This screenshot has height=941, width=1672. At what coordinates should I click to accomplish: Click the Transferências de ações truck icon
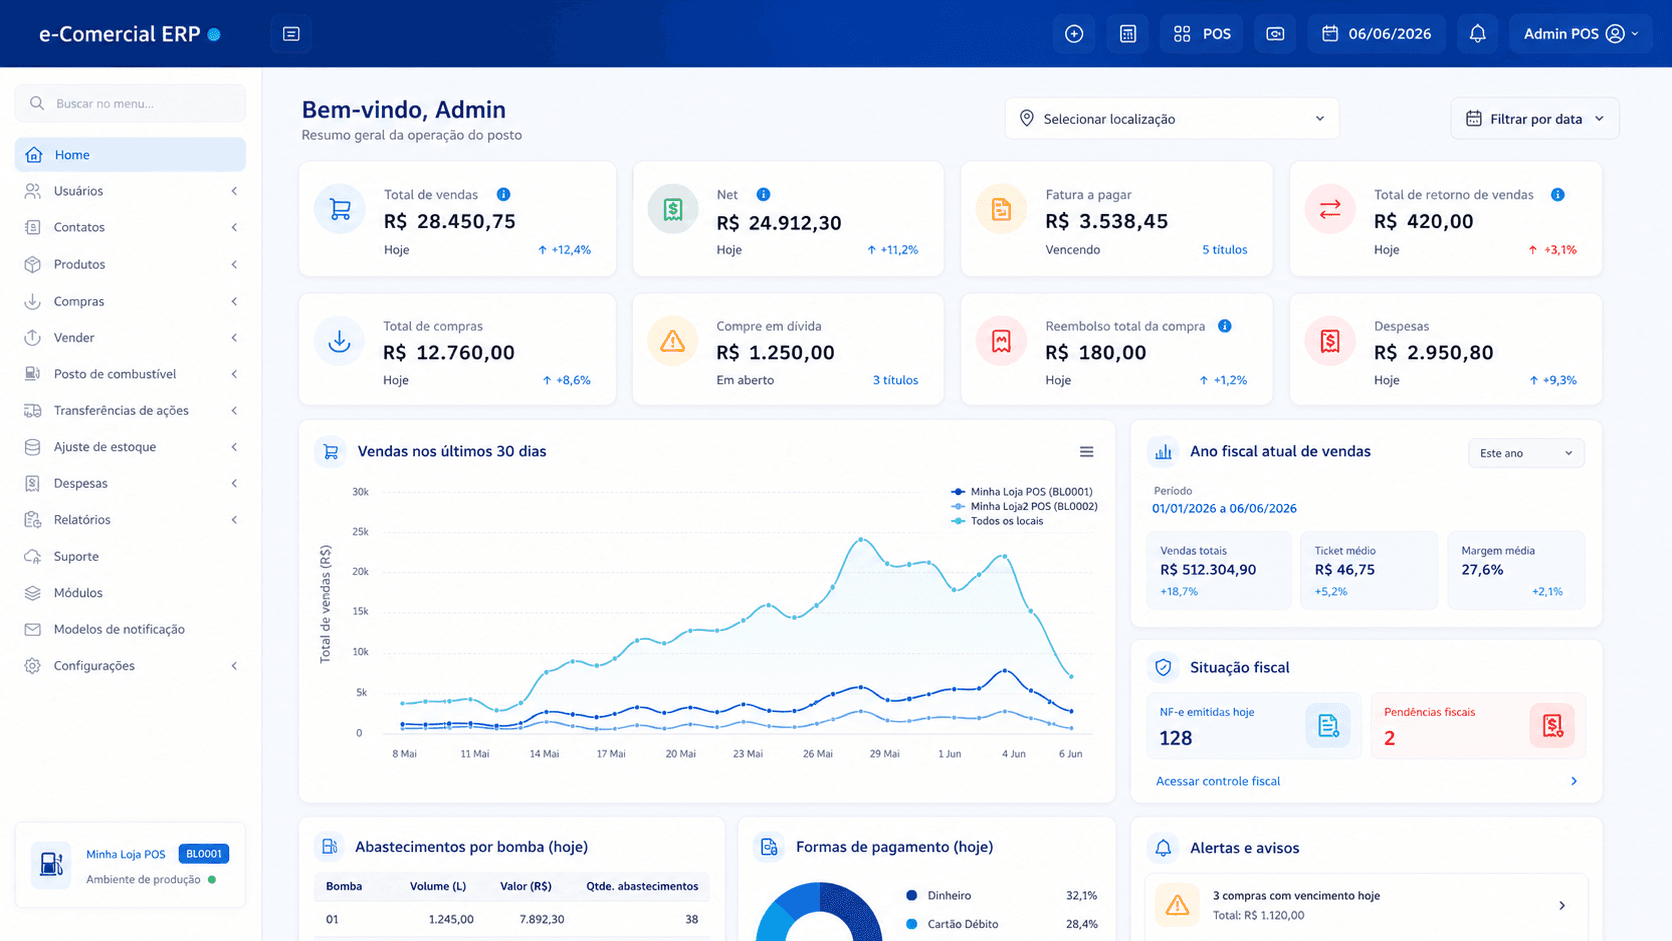coord(33,411)
